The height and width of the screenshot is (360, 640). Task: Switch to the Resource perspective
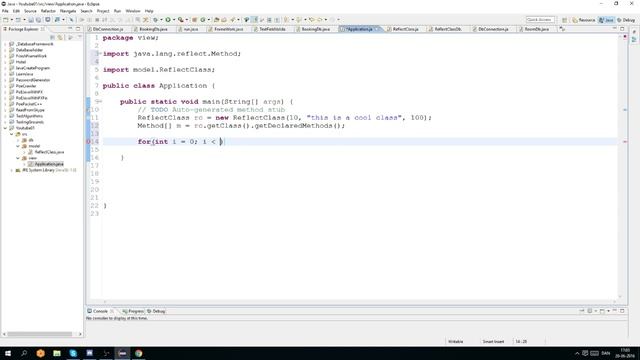584,20
